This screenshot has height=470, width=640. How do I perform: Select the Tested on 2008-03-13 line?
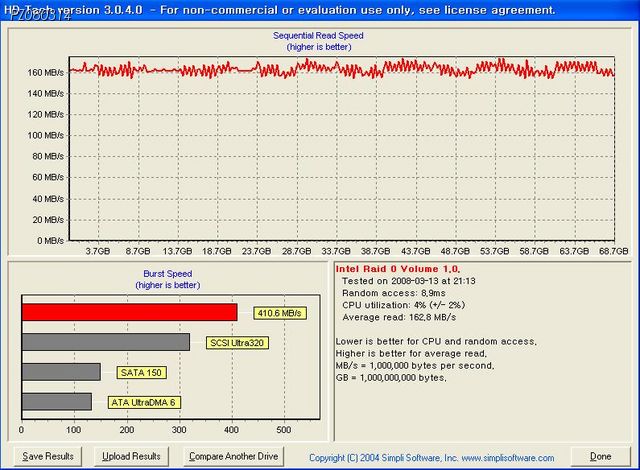pos(409,281)
